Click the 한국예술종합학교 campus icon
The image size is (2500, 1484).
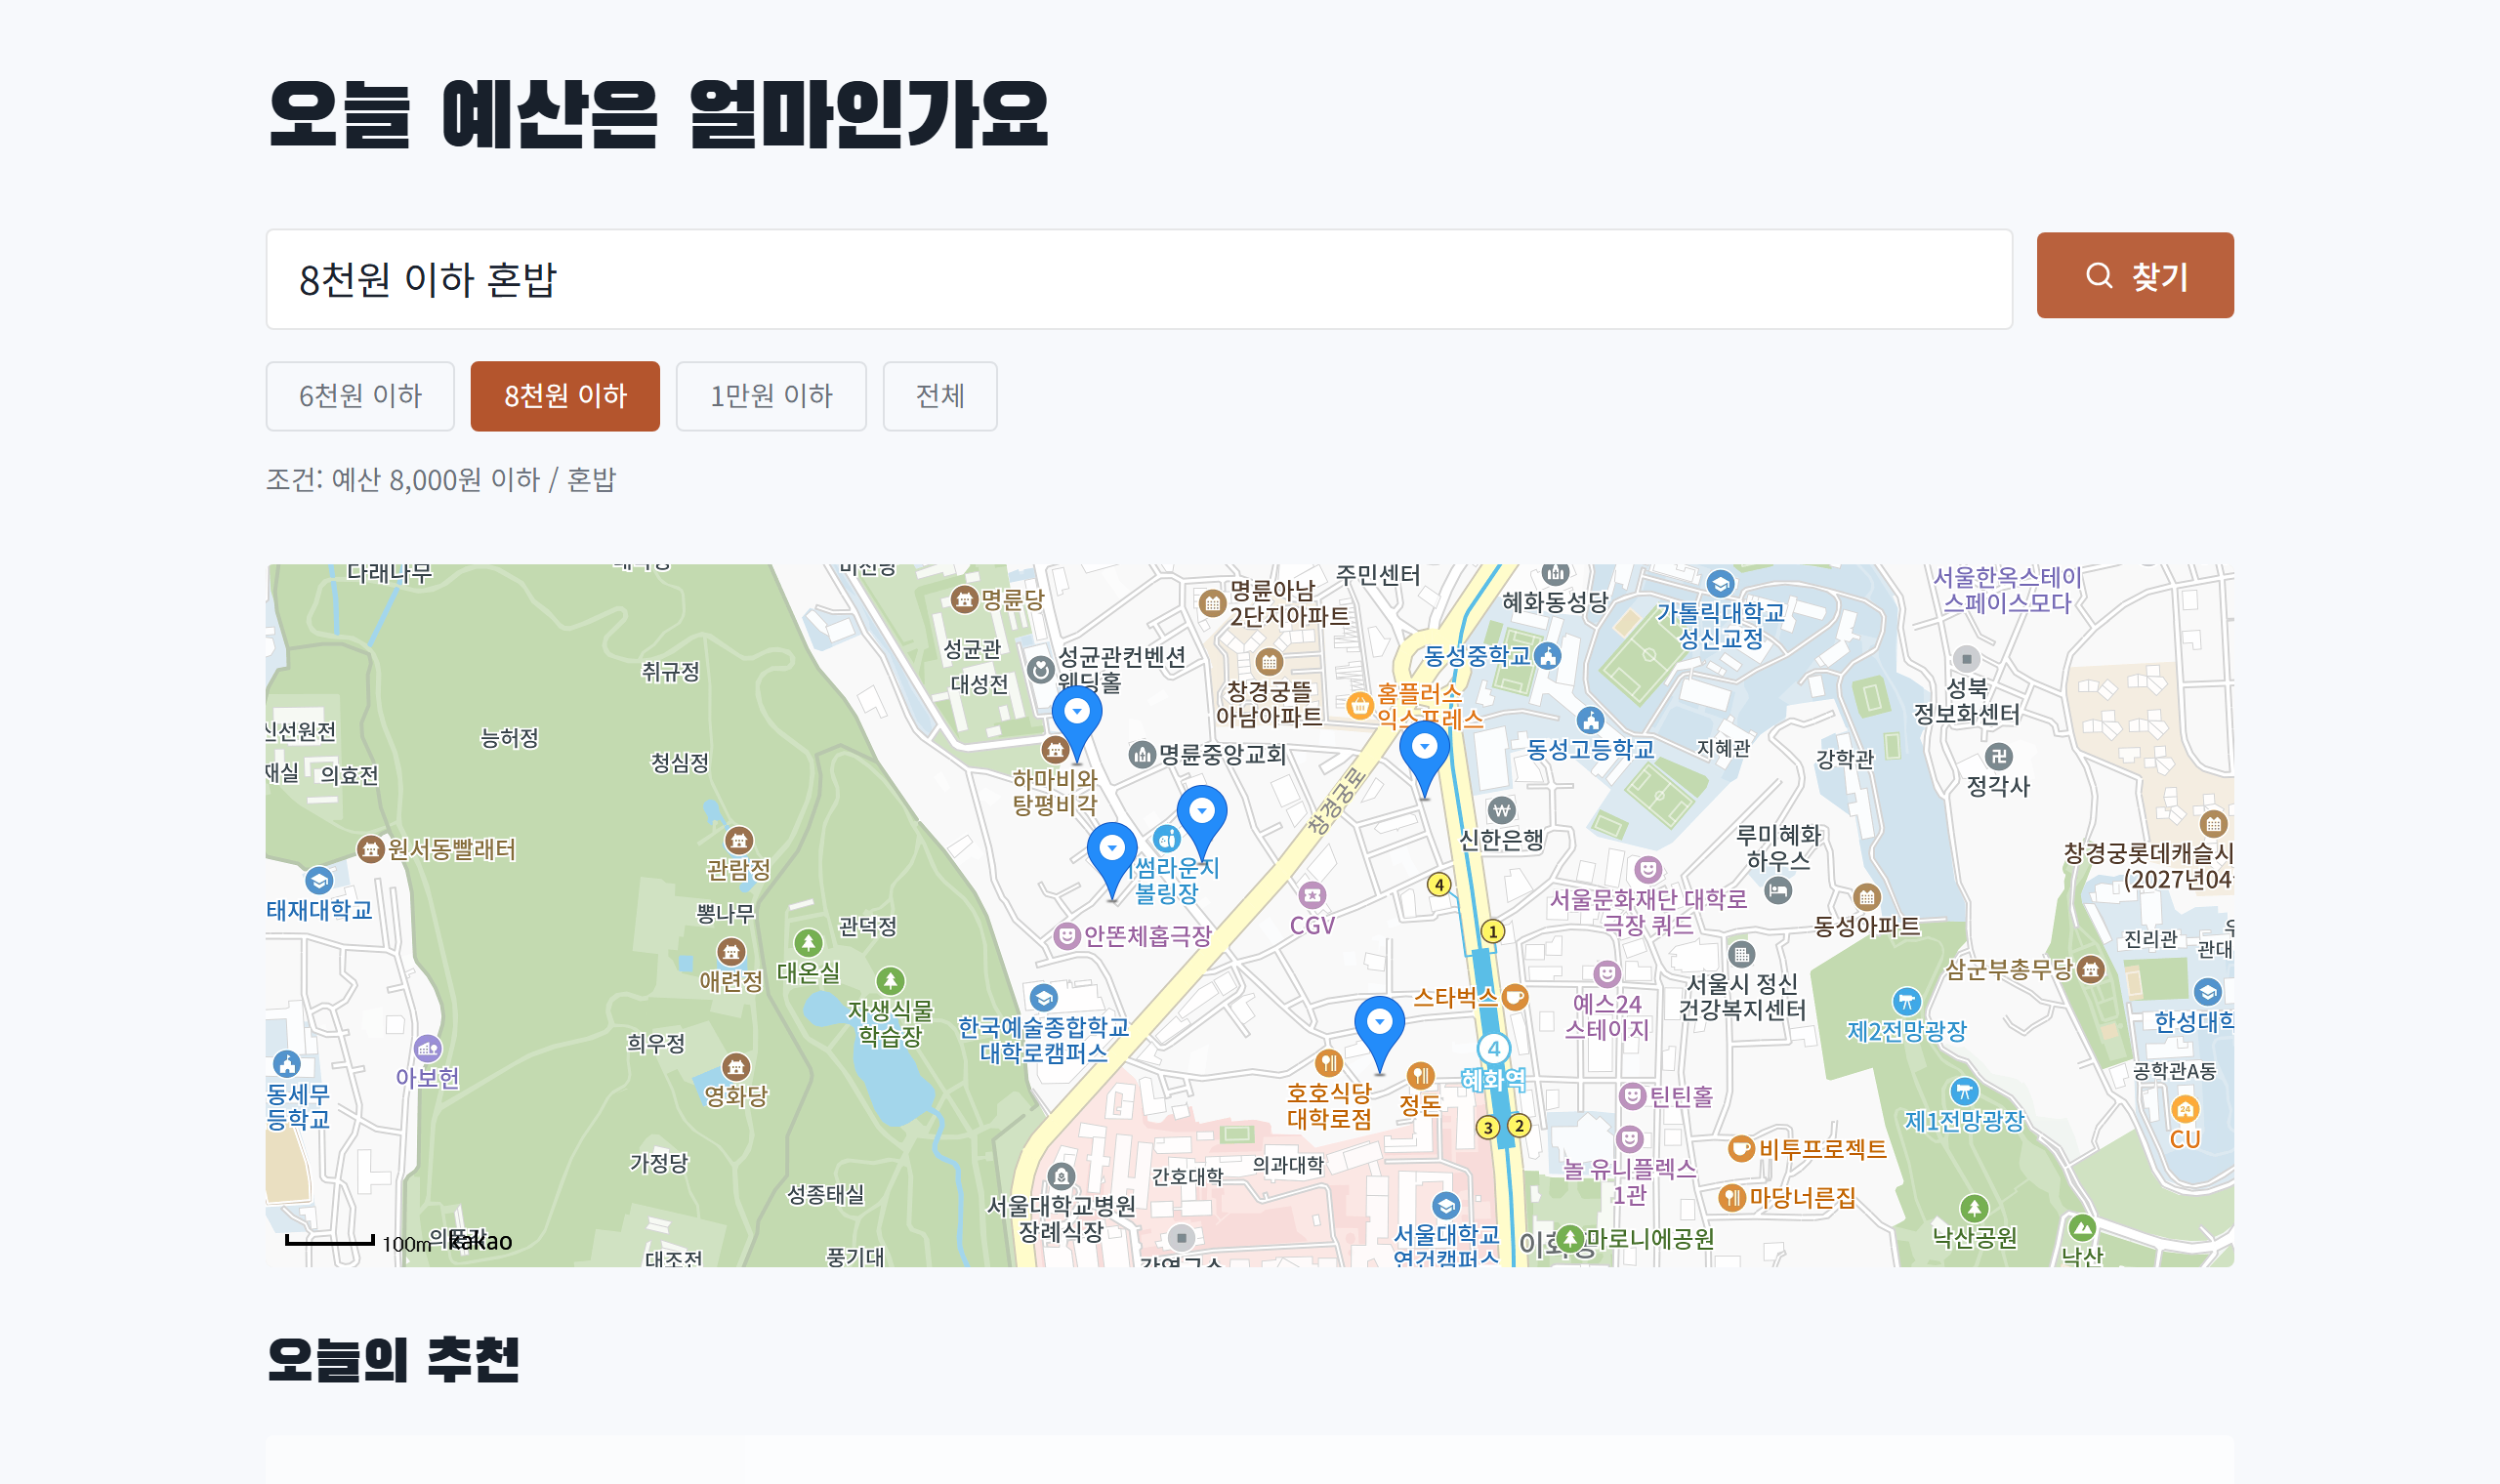pyautogui.click(x=1043, y=997)
